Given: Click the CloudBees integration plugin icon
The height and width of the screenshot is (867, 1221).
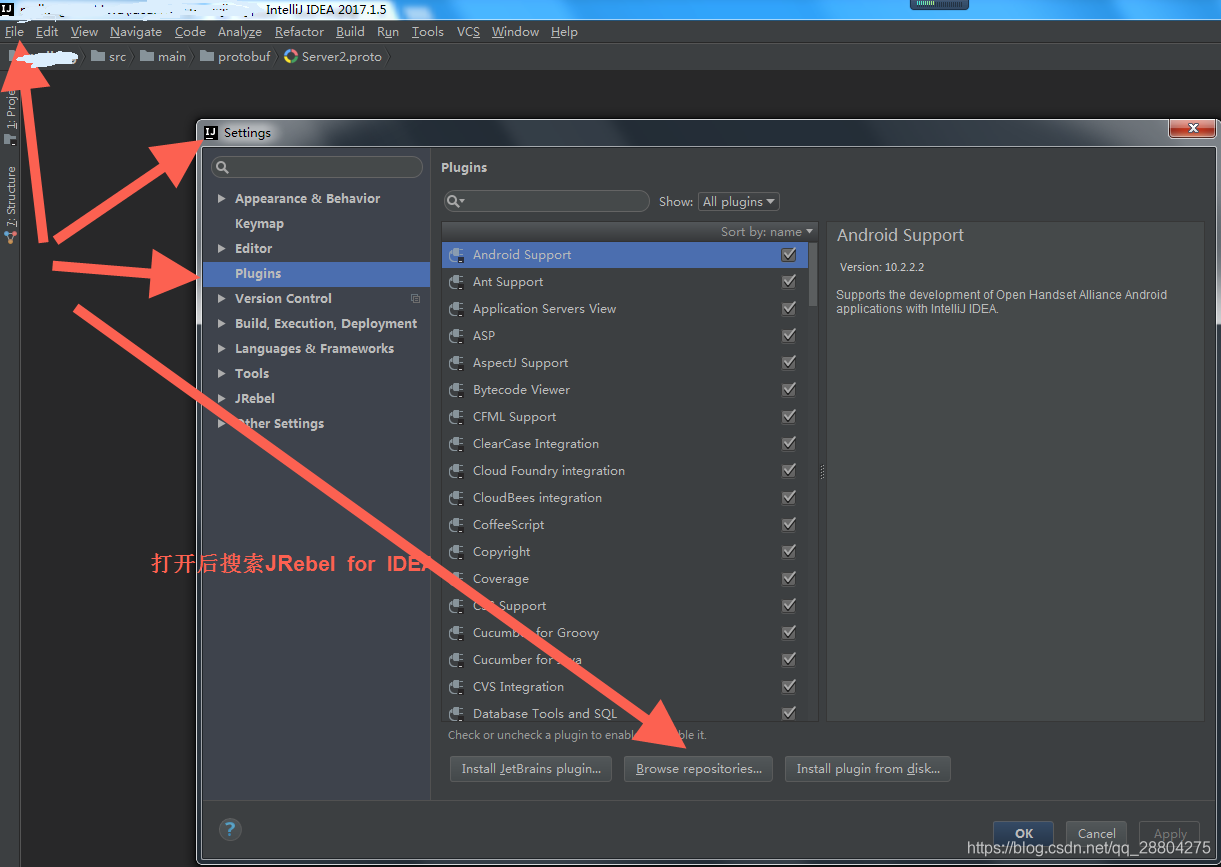Looking at the screenshot, I should coord(456,498).
